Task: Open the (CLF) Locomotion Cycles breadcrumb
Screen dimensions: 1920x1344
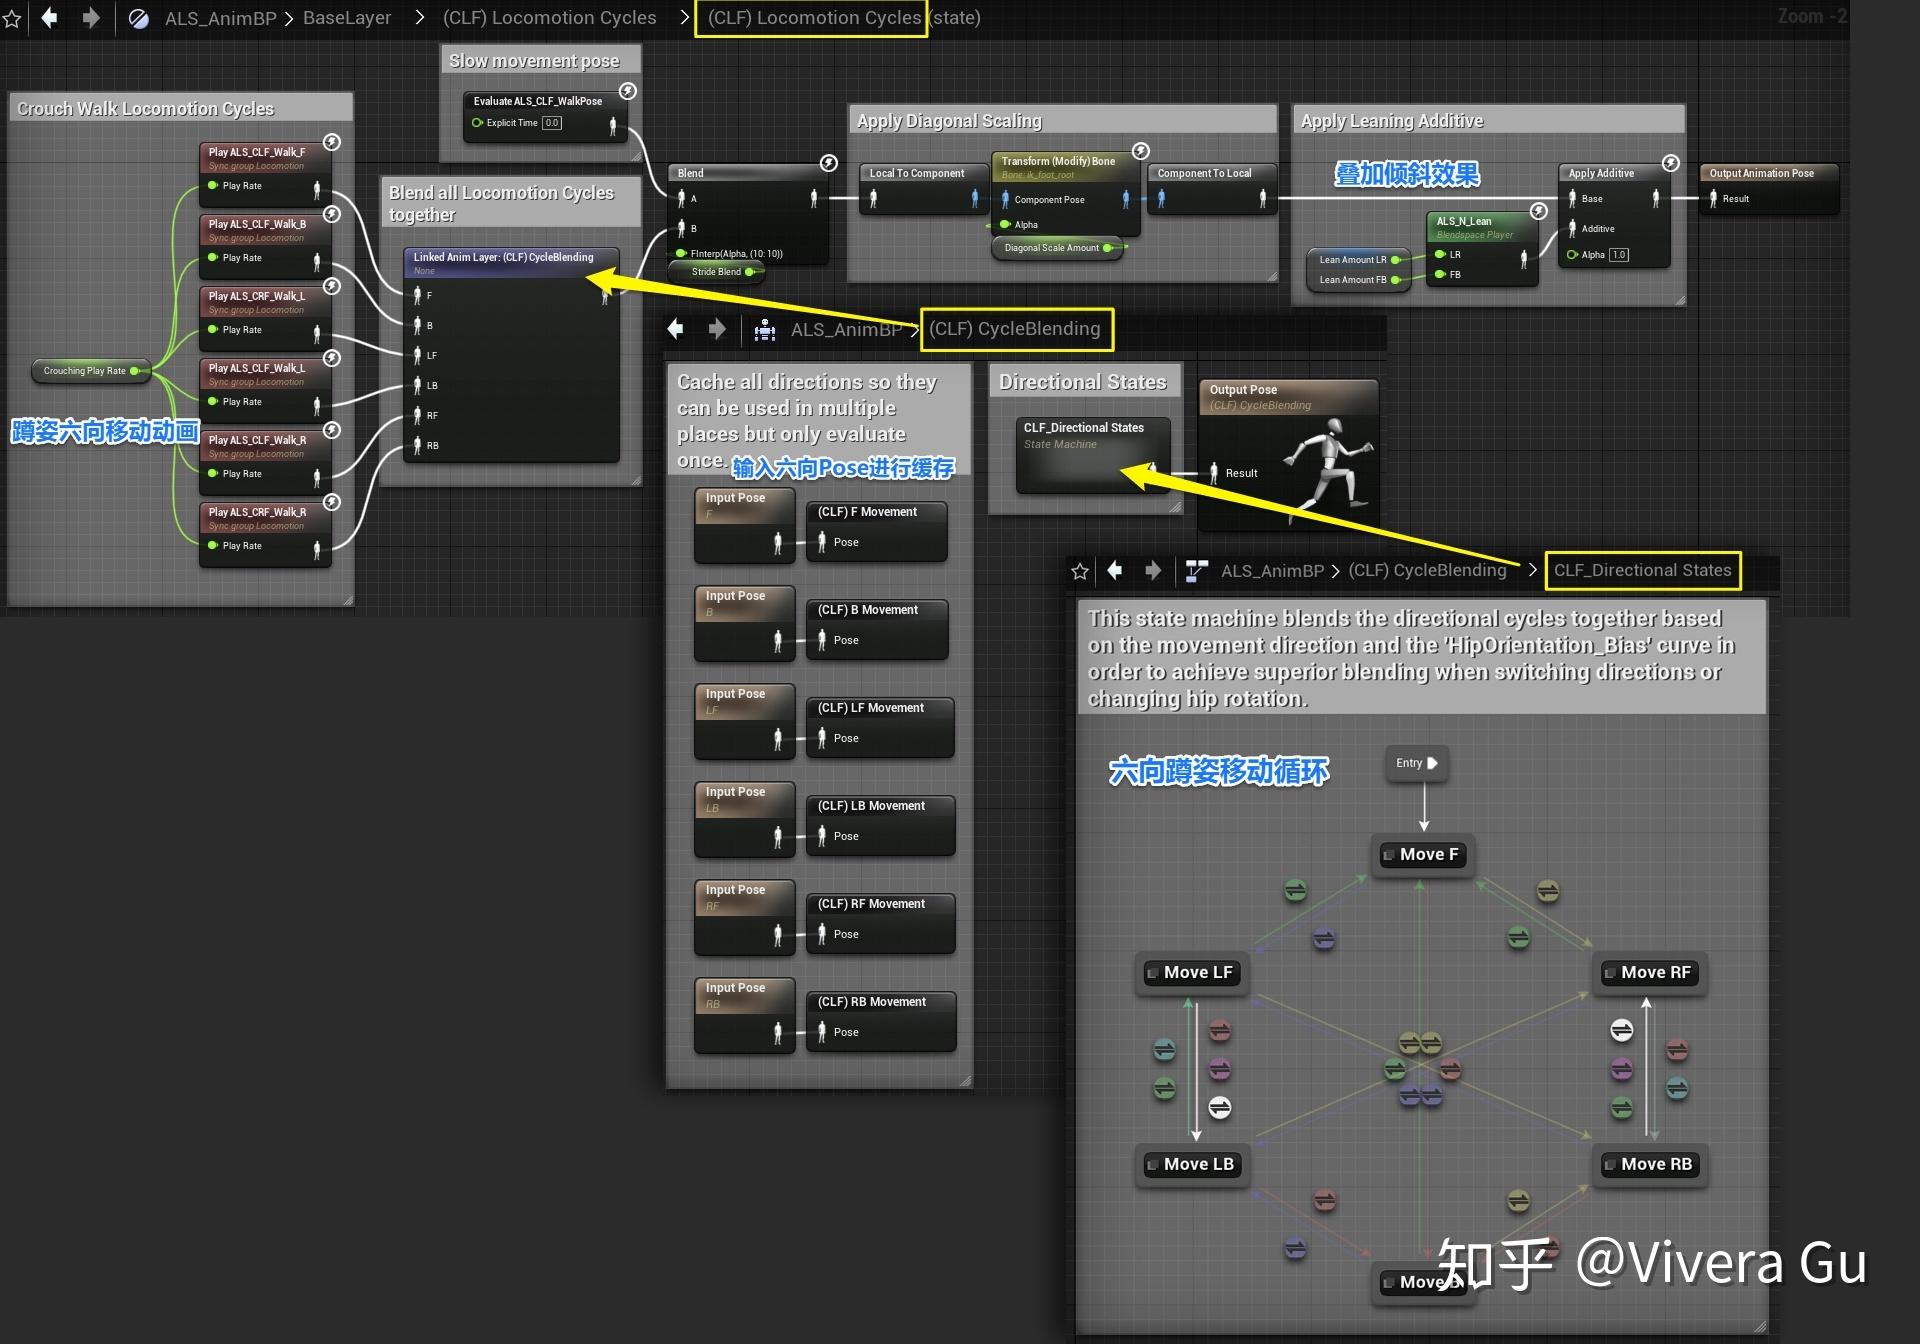Action: [x=550, y=17]
